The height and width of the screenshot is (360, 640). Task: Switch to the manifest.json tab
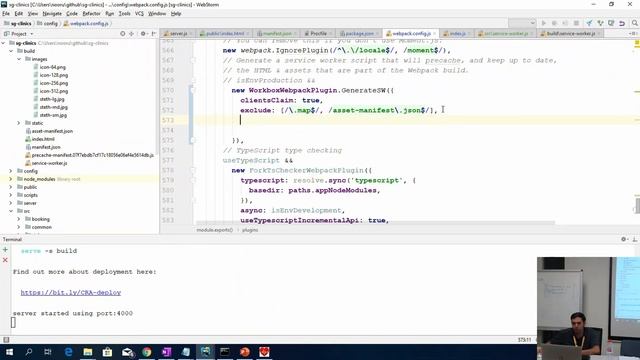pos(277,33)
